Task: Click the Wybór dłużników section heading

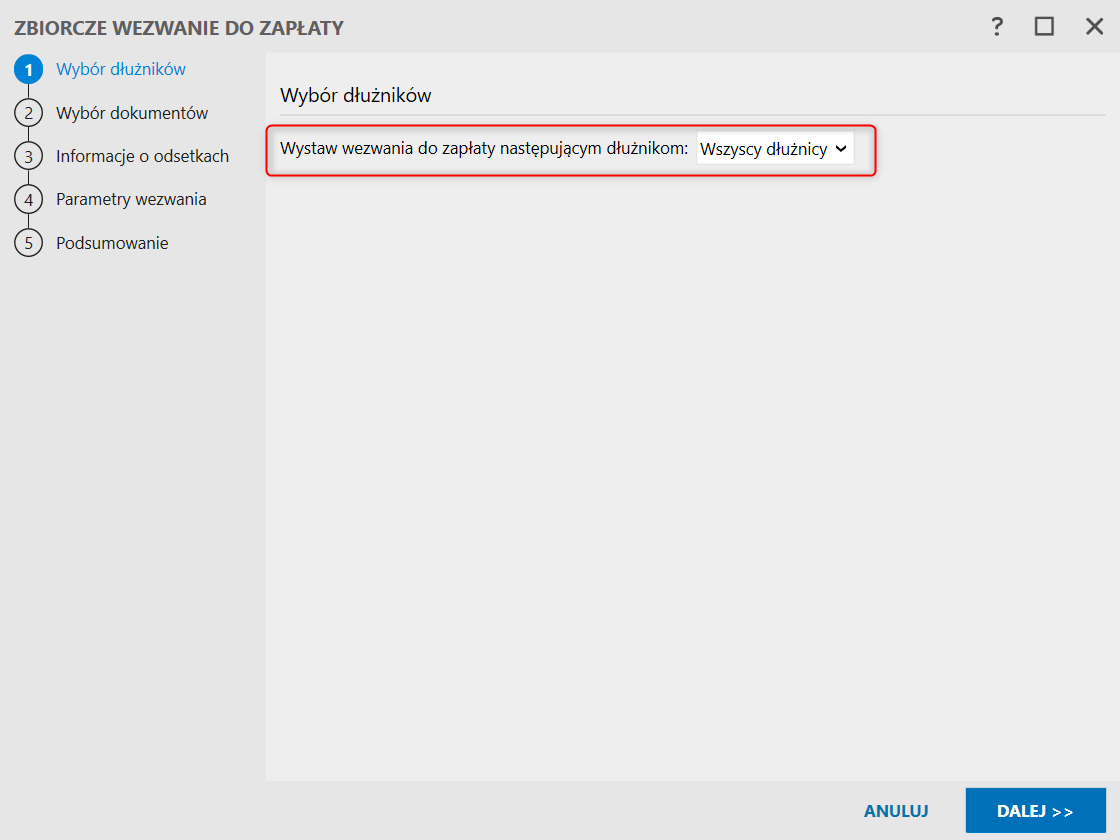Action: click(355, 96)
